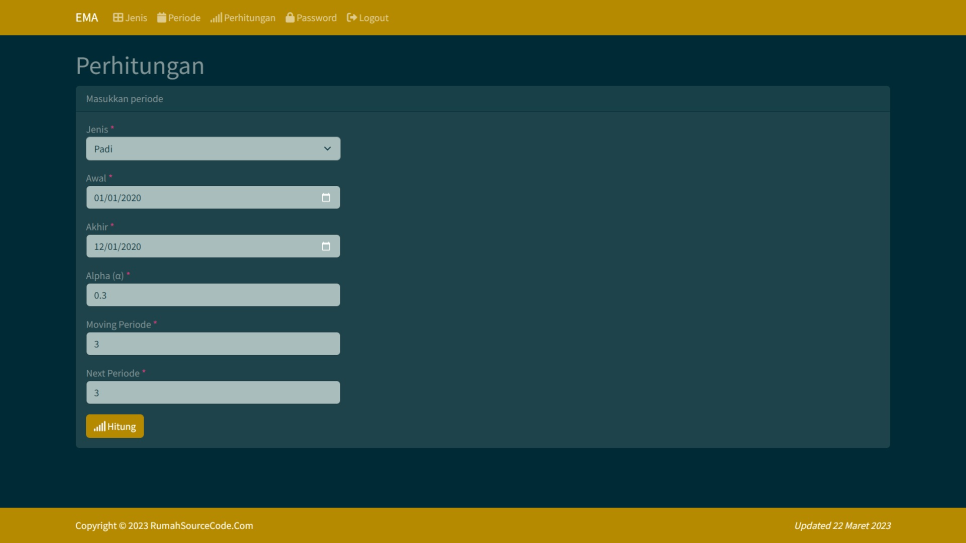Click the chevron arrow in Jenis select
Screen dimensions: 966x543
point(327,149)
